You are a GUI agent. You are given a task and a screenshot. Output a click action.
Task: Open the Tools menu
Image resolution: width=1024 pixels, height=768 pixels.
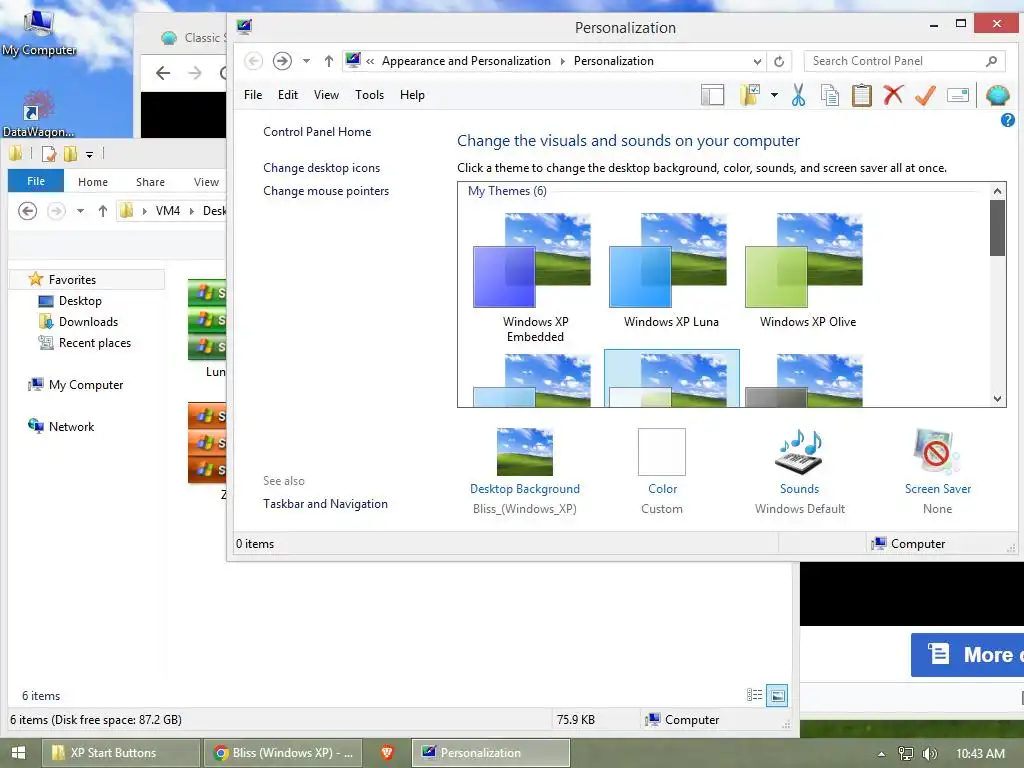tap(369, 95)
